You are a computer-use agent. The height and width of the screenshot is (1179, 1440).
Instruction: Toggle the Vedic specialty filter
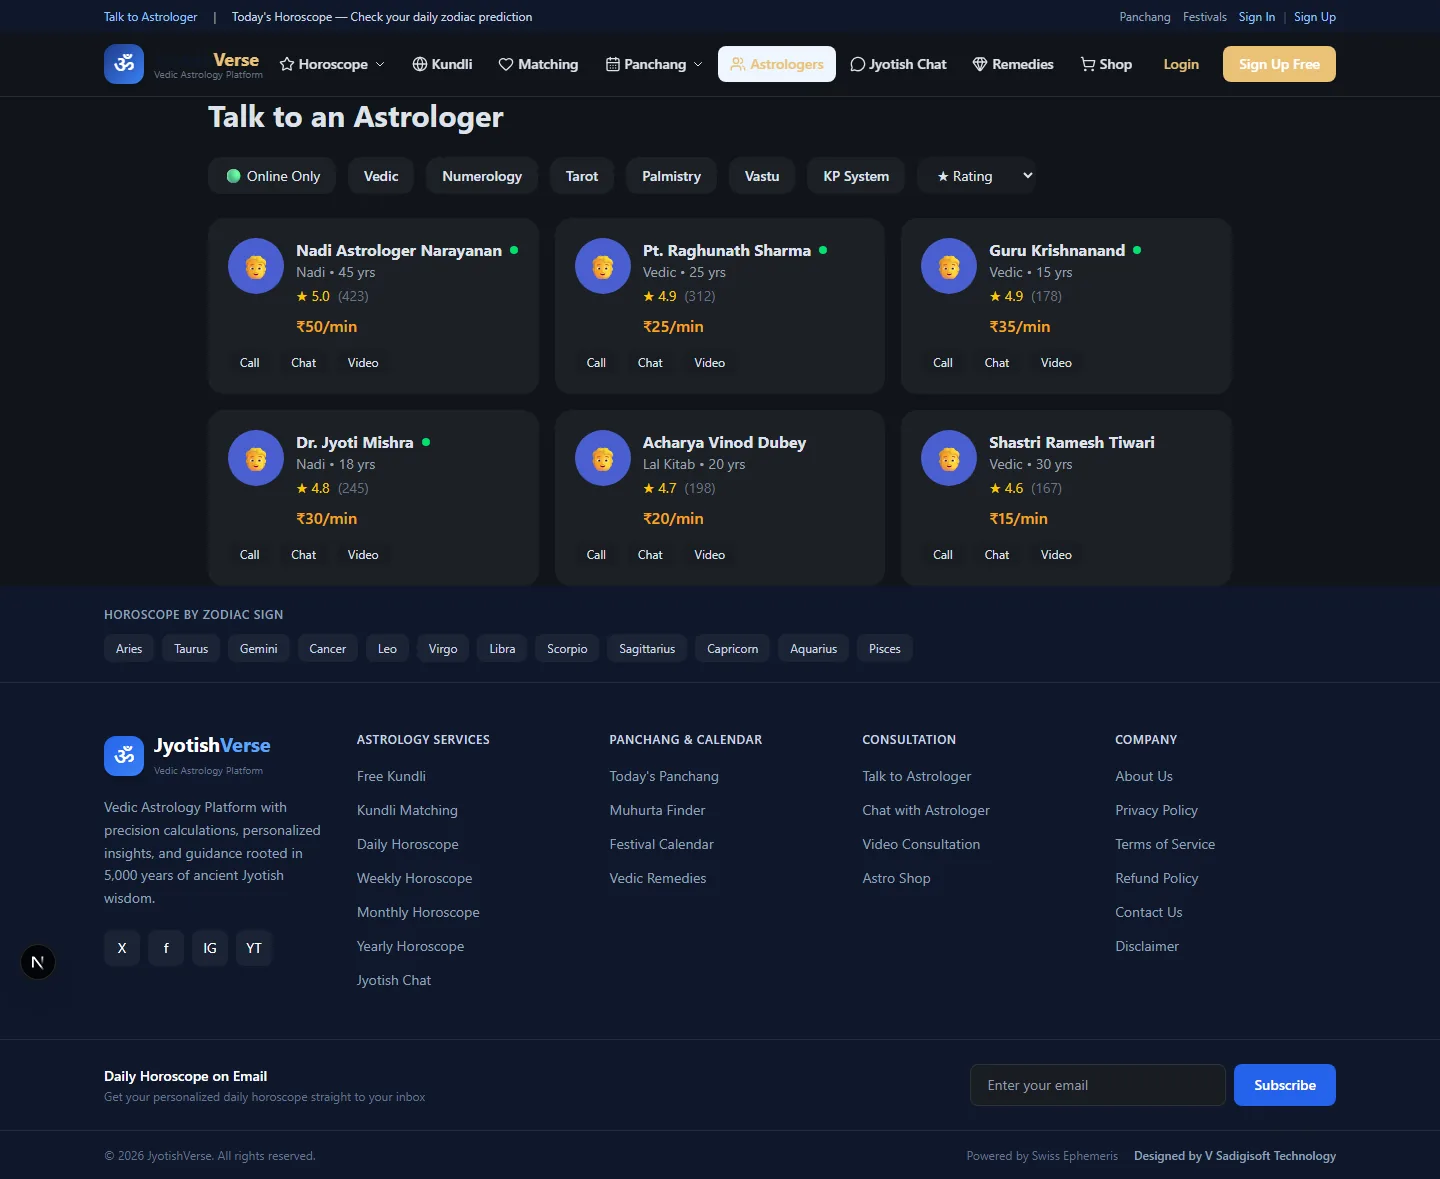(x=381, y=176)
